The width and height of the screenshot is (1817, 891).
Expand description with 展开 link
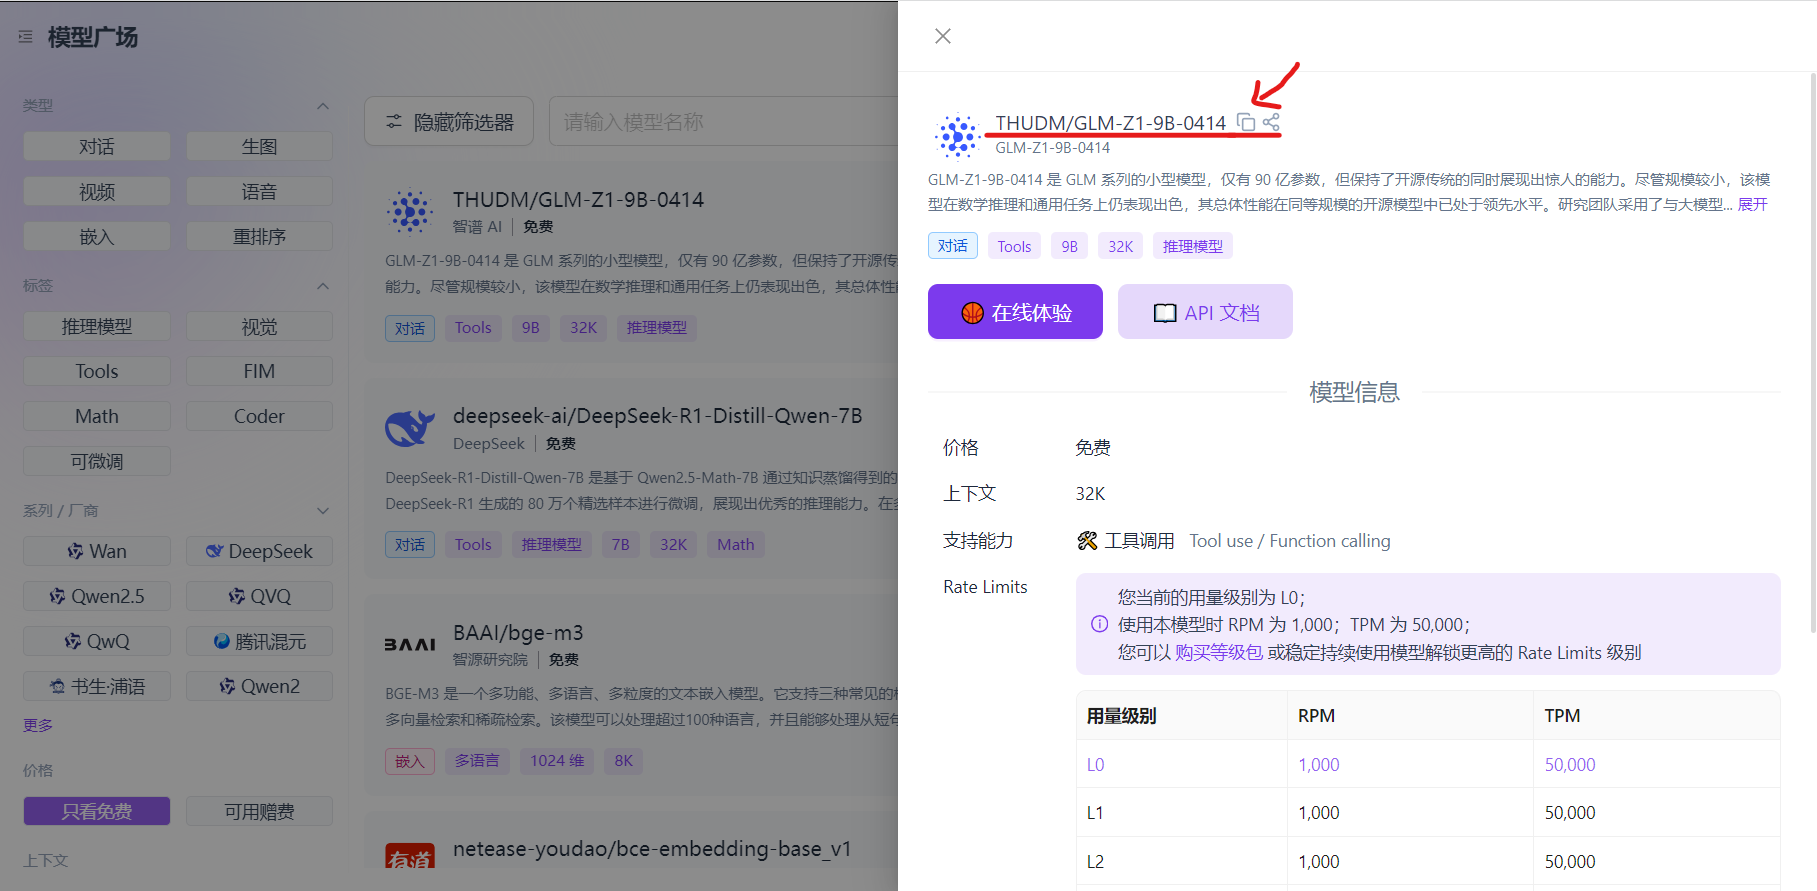tap(1753, 204)
